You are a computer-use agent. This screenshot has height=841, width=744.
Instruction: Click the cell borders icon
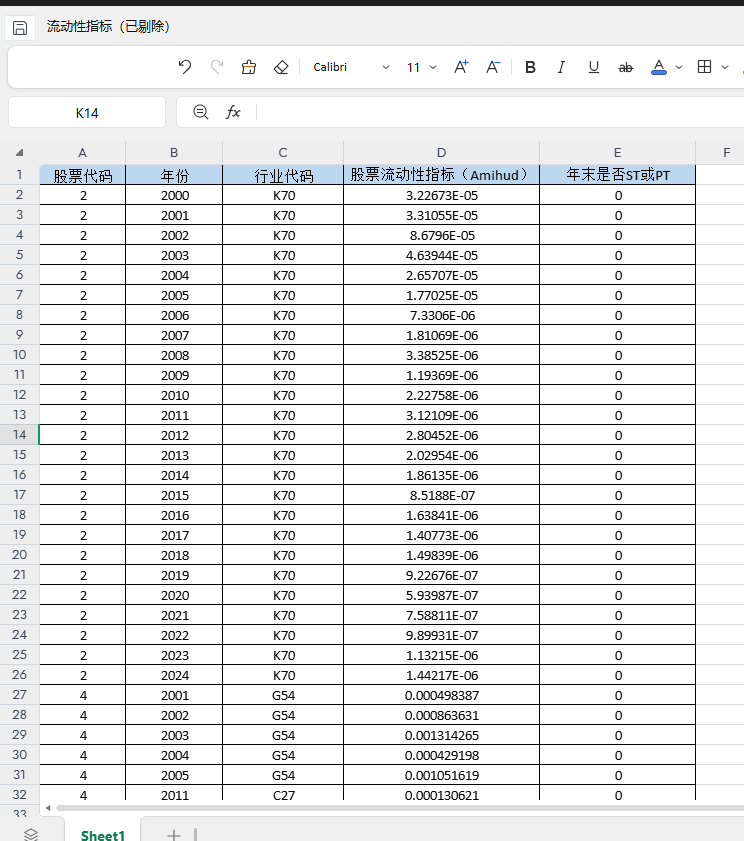tap(704, 67)
